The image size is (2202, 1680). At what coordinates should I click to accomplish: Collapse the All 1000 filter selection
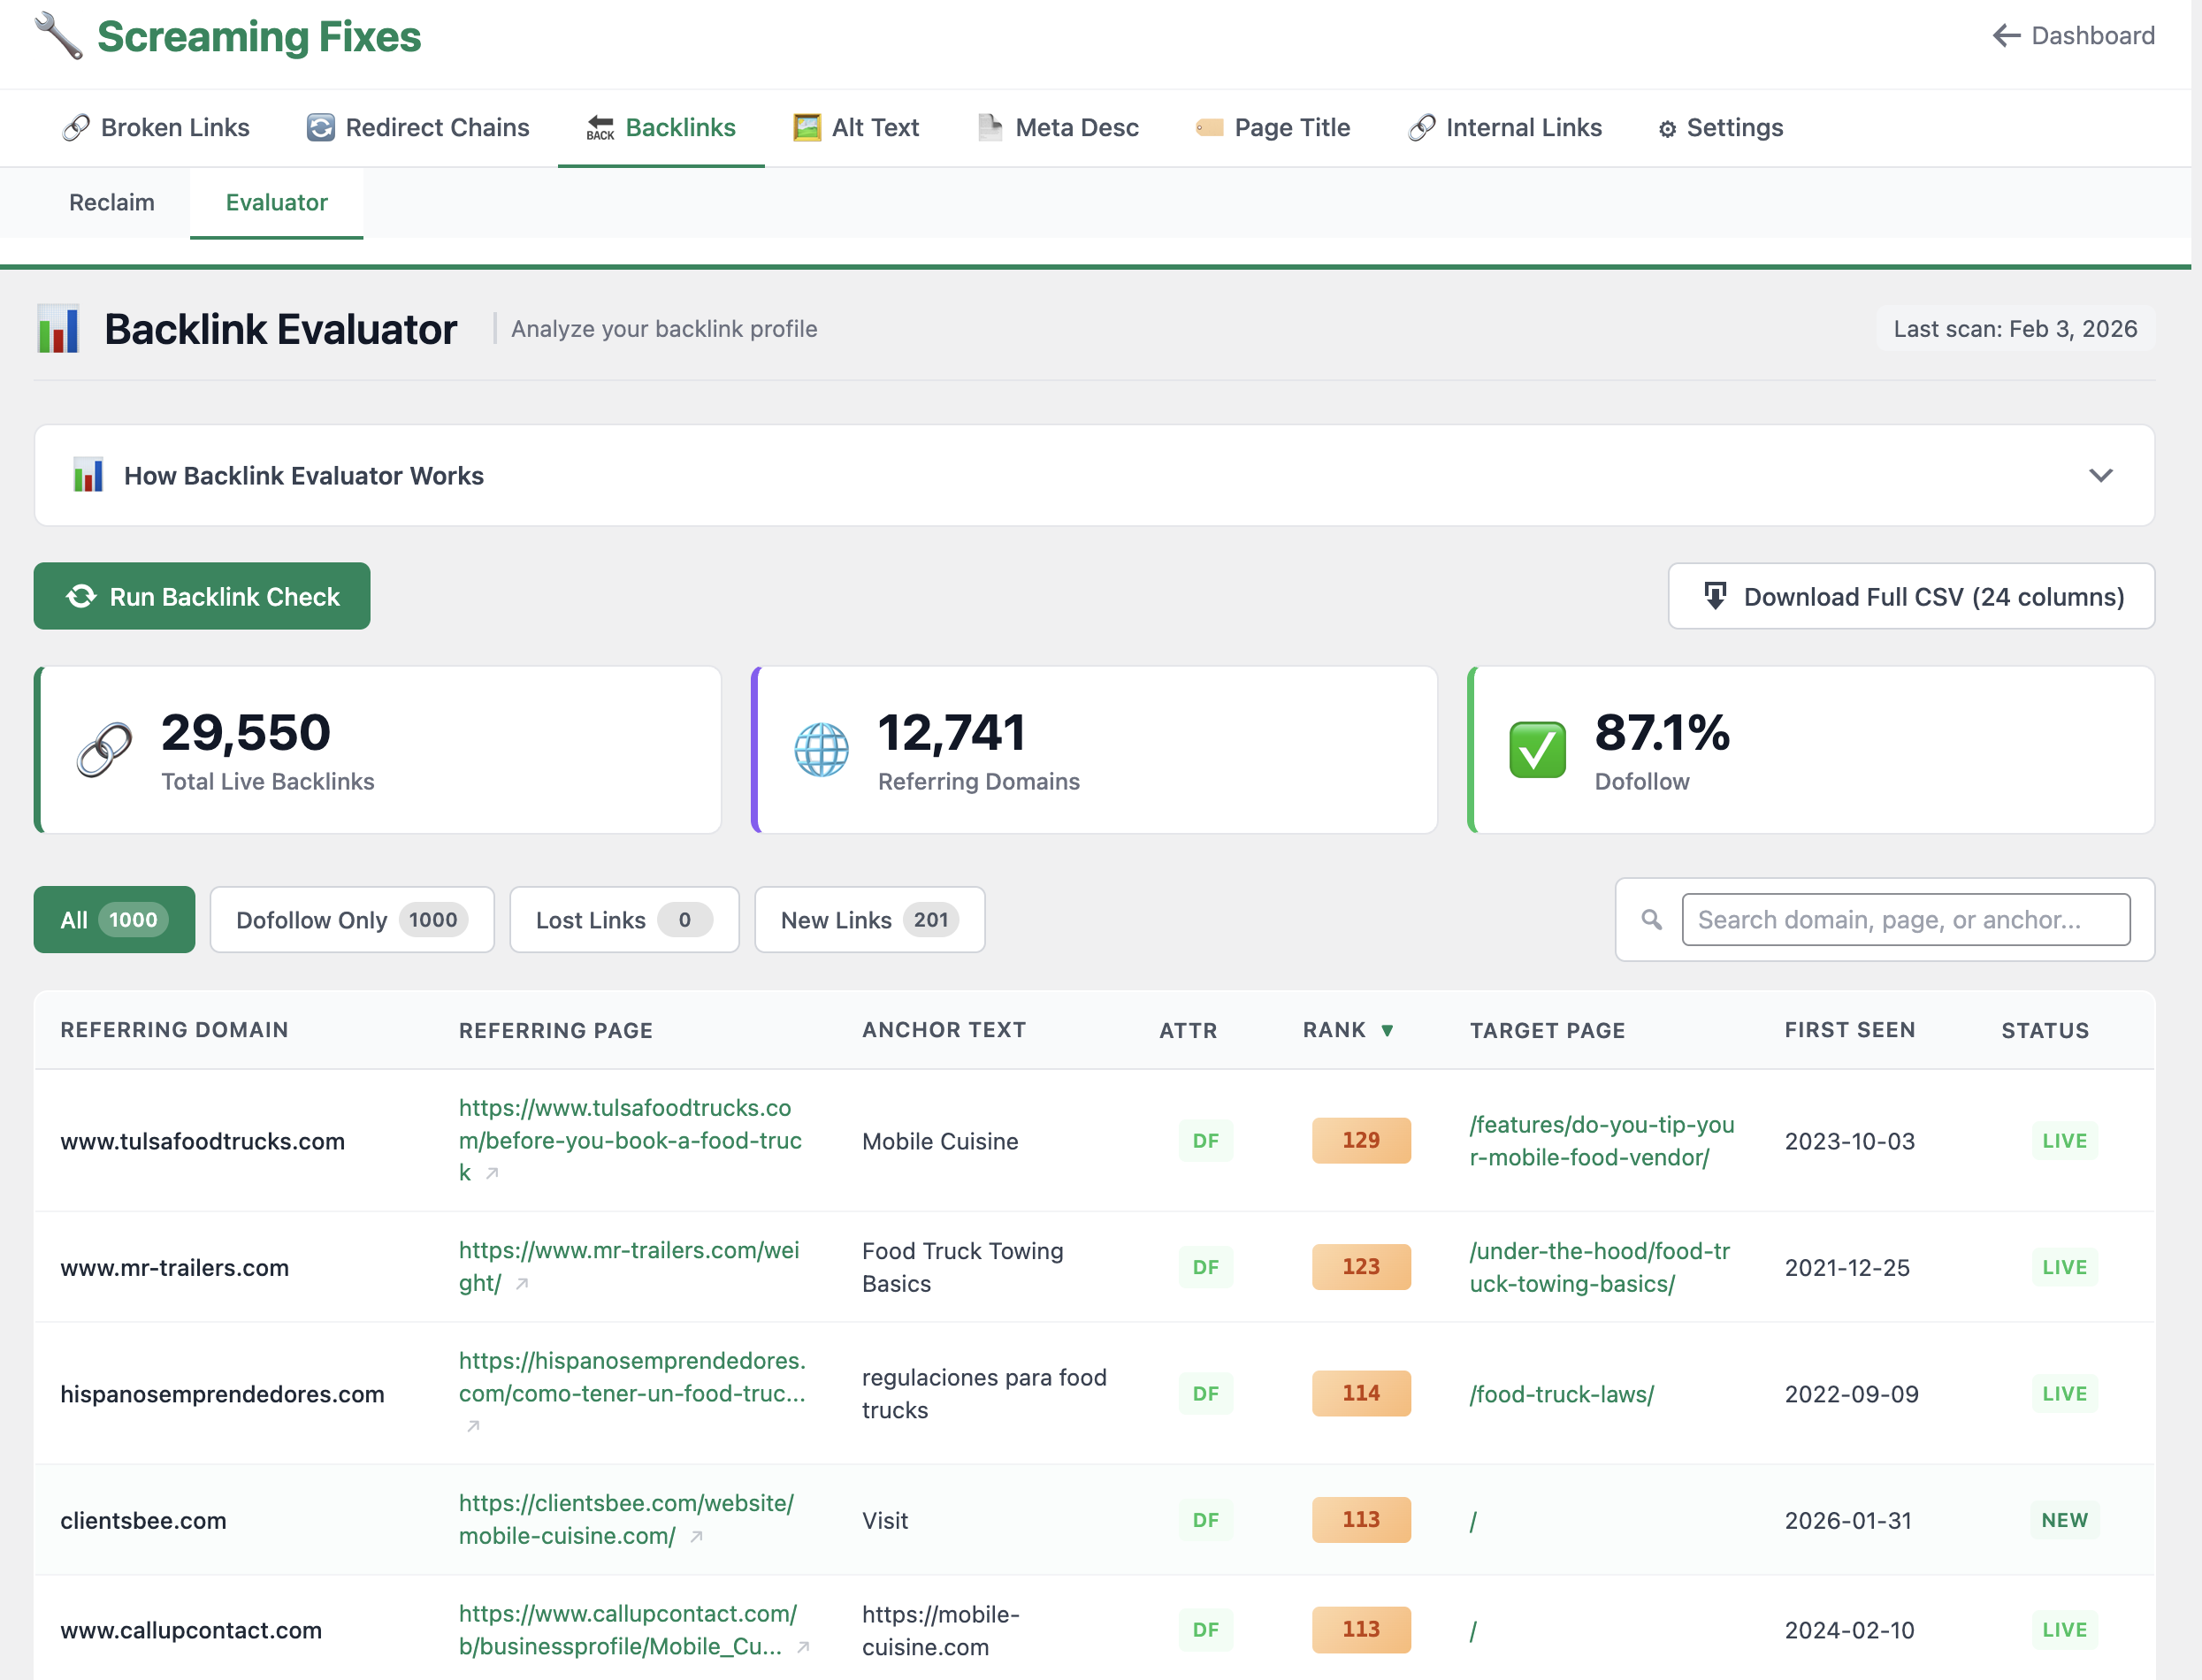click(113, 919)
